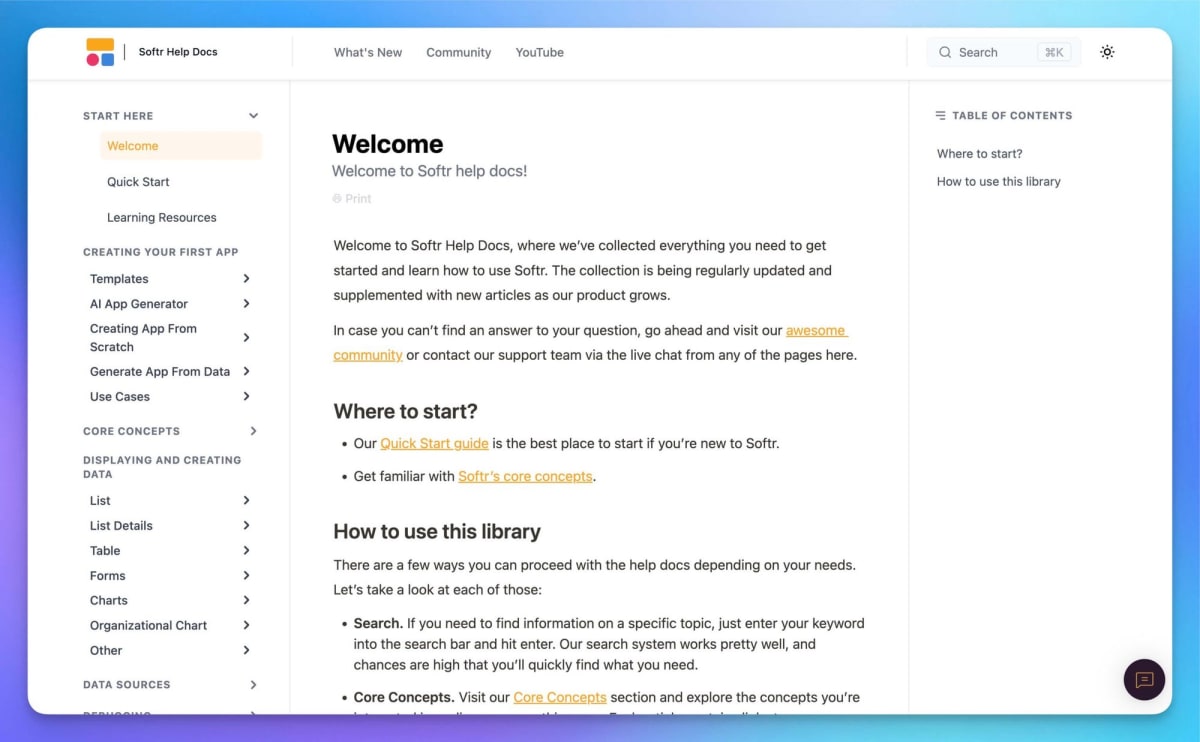Click the Table of Contents list icon
The width and height of the screenshot is (1200, 742).
pos(940,116)
